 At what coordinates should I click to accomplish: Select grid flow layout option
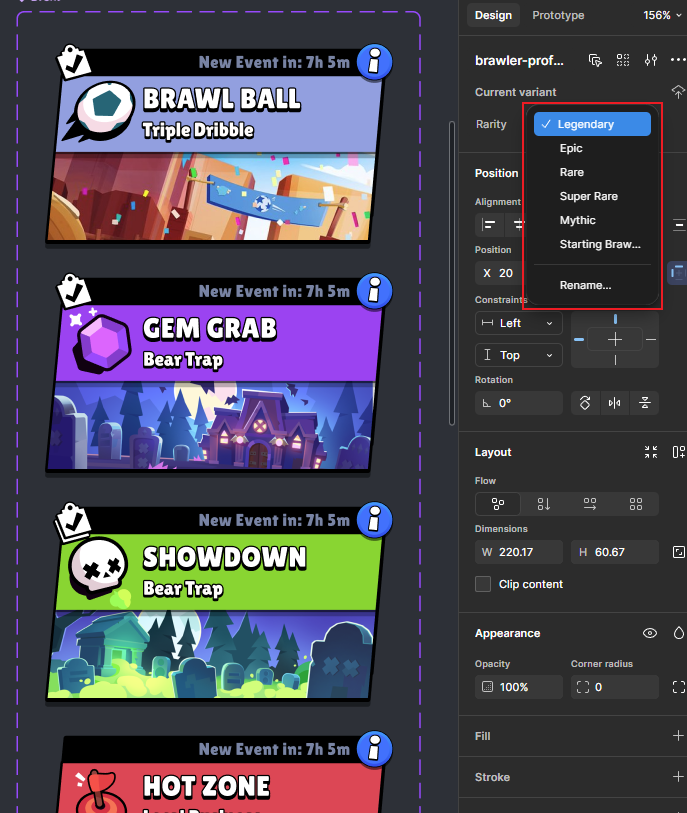636,504
